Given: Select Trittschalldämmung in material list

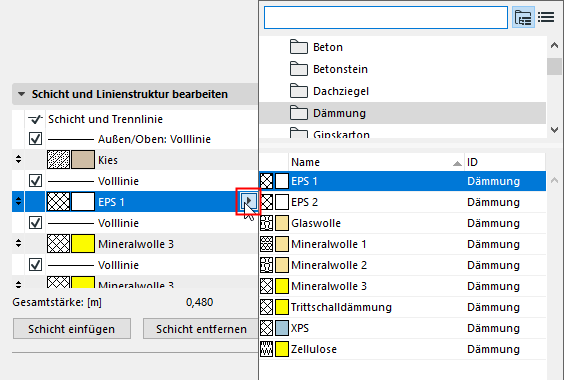Looking at the screenshot, I should pyautogui.click(x=402, y=307).
